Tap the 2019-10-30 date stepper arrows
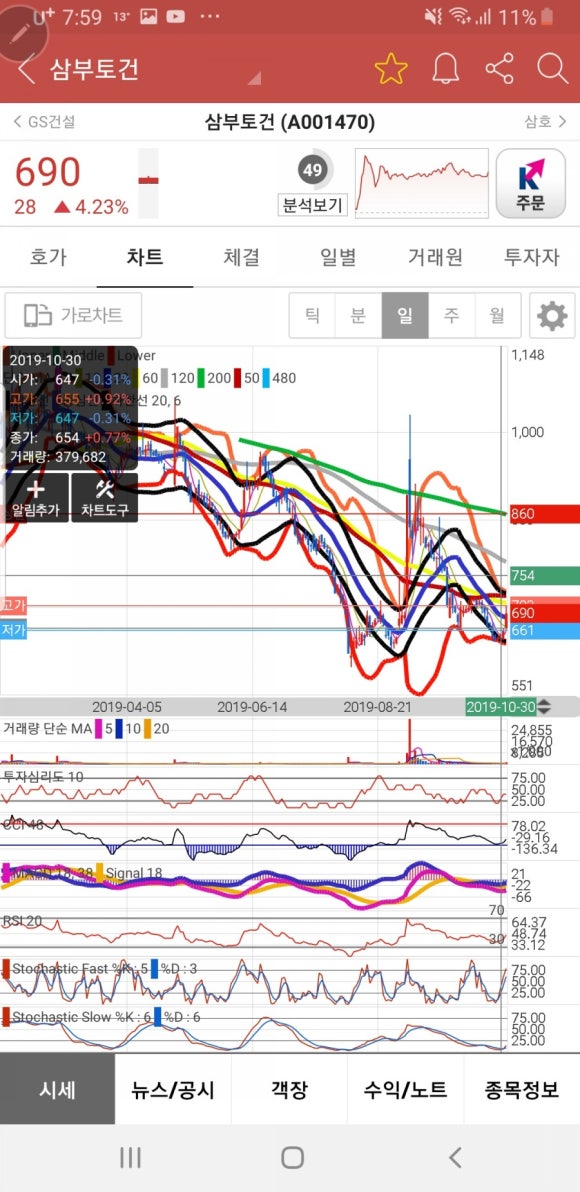Image resolution: width=580 pixels, height=1192 pixels. pyautogui.click(x=544, y=707)
